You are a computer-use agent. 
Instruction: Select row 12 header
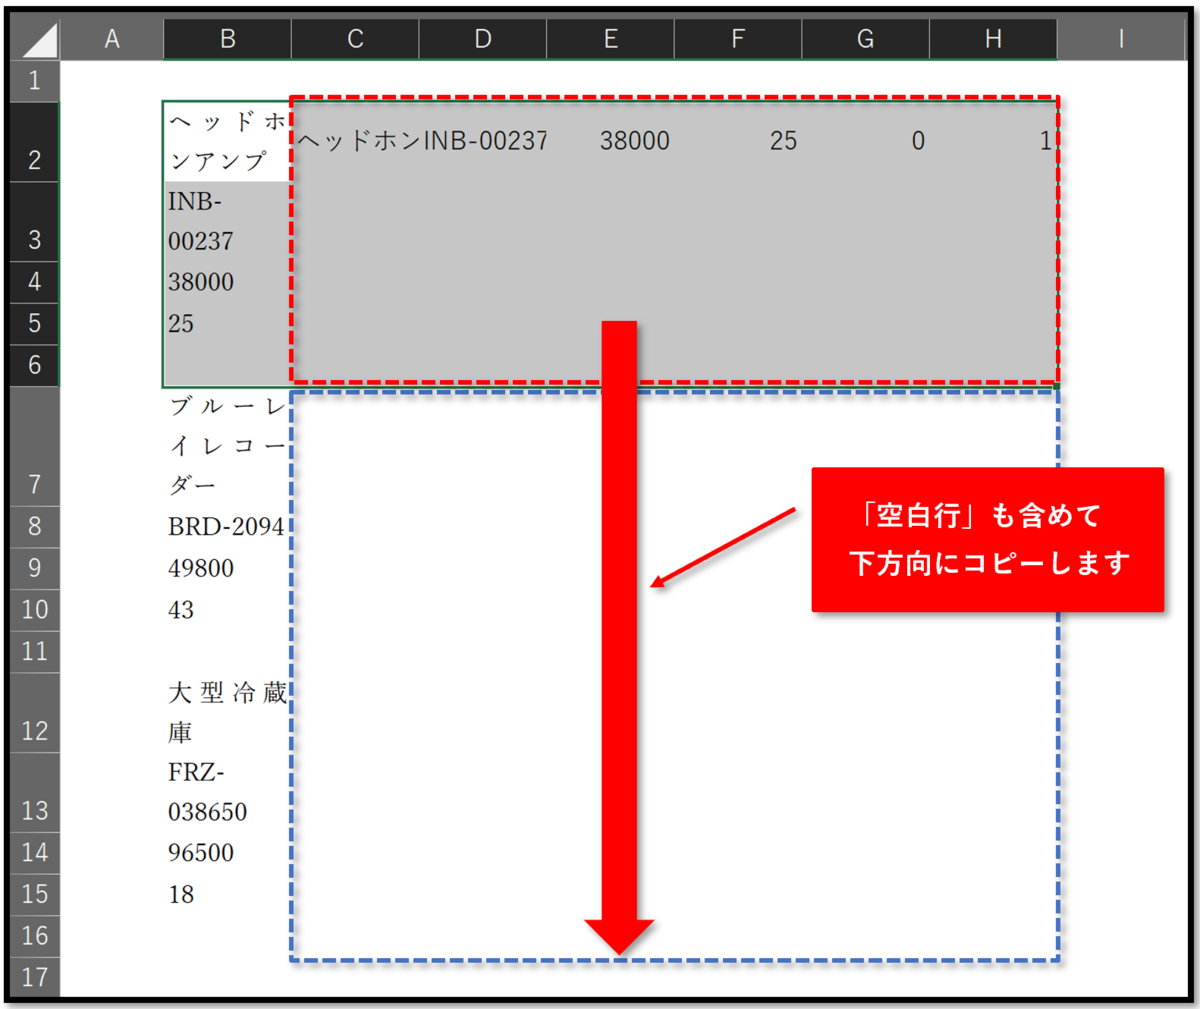click(34, 712)
